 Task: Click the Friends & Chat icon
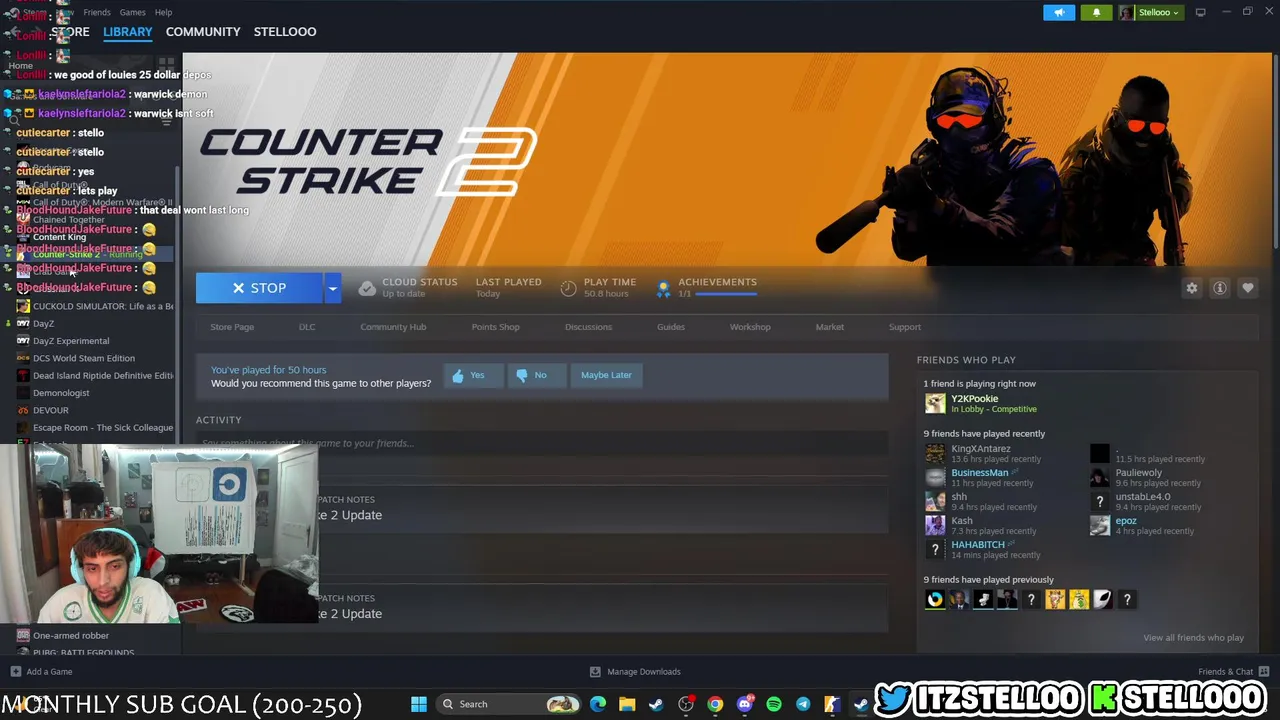pyautogui.click(x=1264, y=672)
